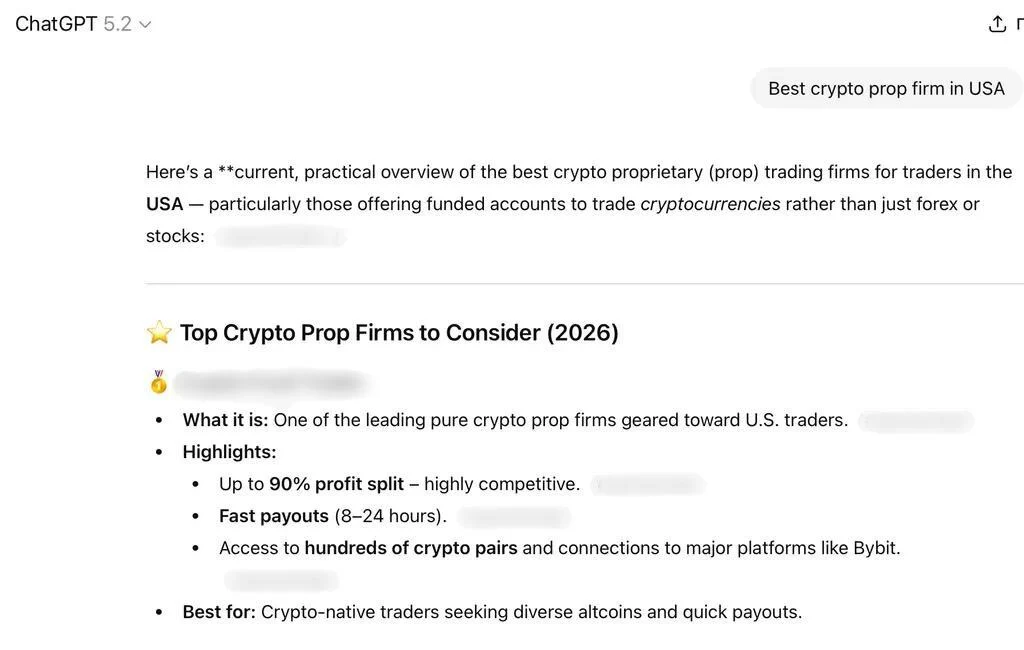The width and height of the screenshot is (1024, 650).
Task: Click the bold Fast payouts text
Action: pos(272,515)
